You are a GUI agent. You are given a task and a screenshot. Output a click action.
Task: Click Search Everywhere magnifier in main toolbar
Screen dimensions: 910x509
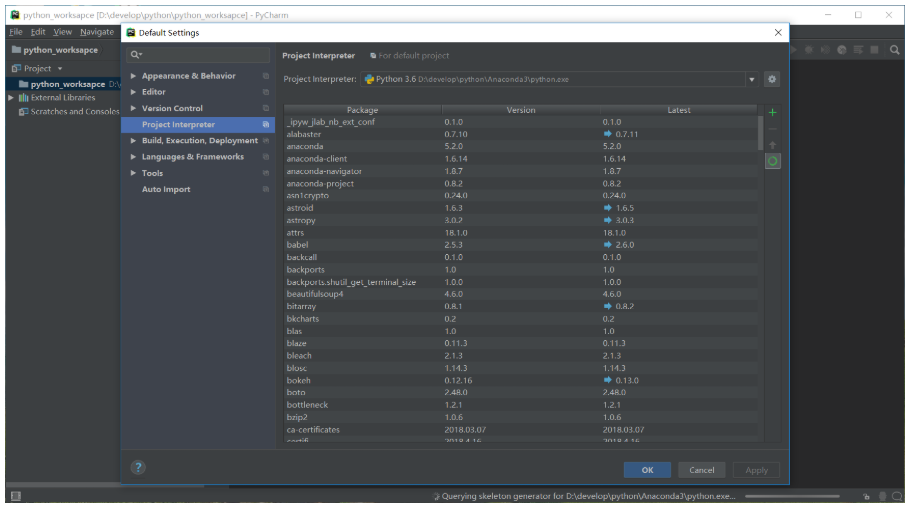point(894,50)
